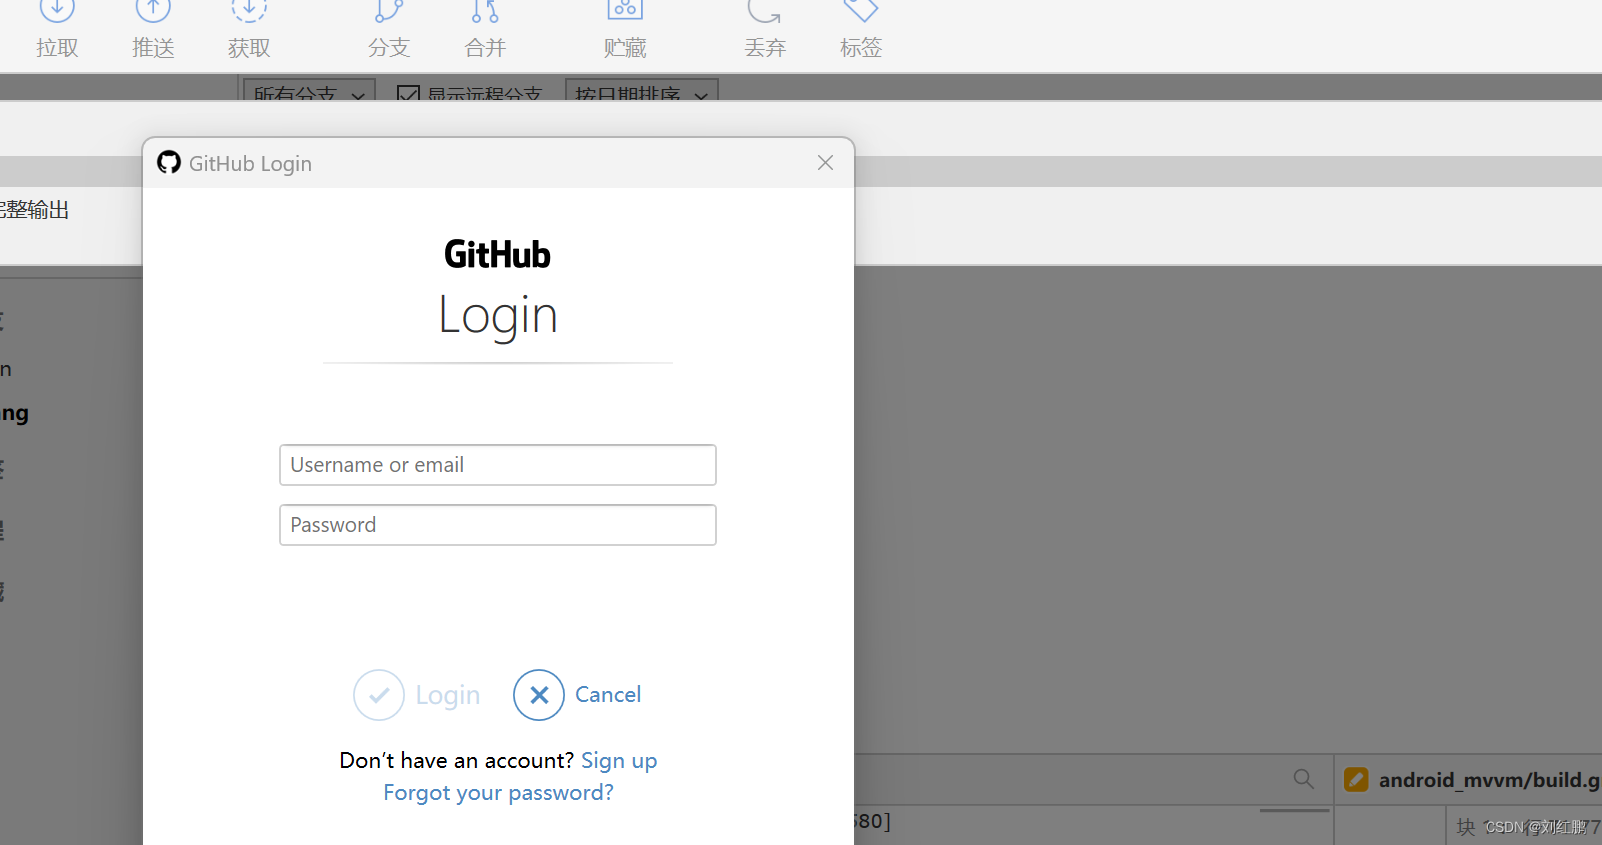Open the all branches dropdown
The width and height of the screenshot is (1602, 845).
(309, 90)
